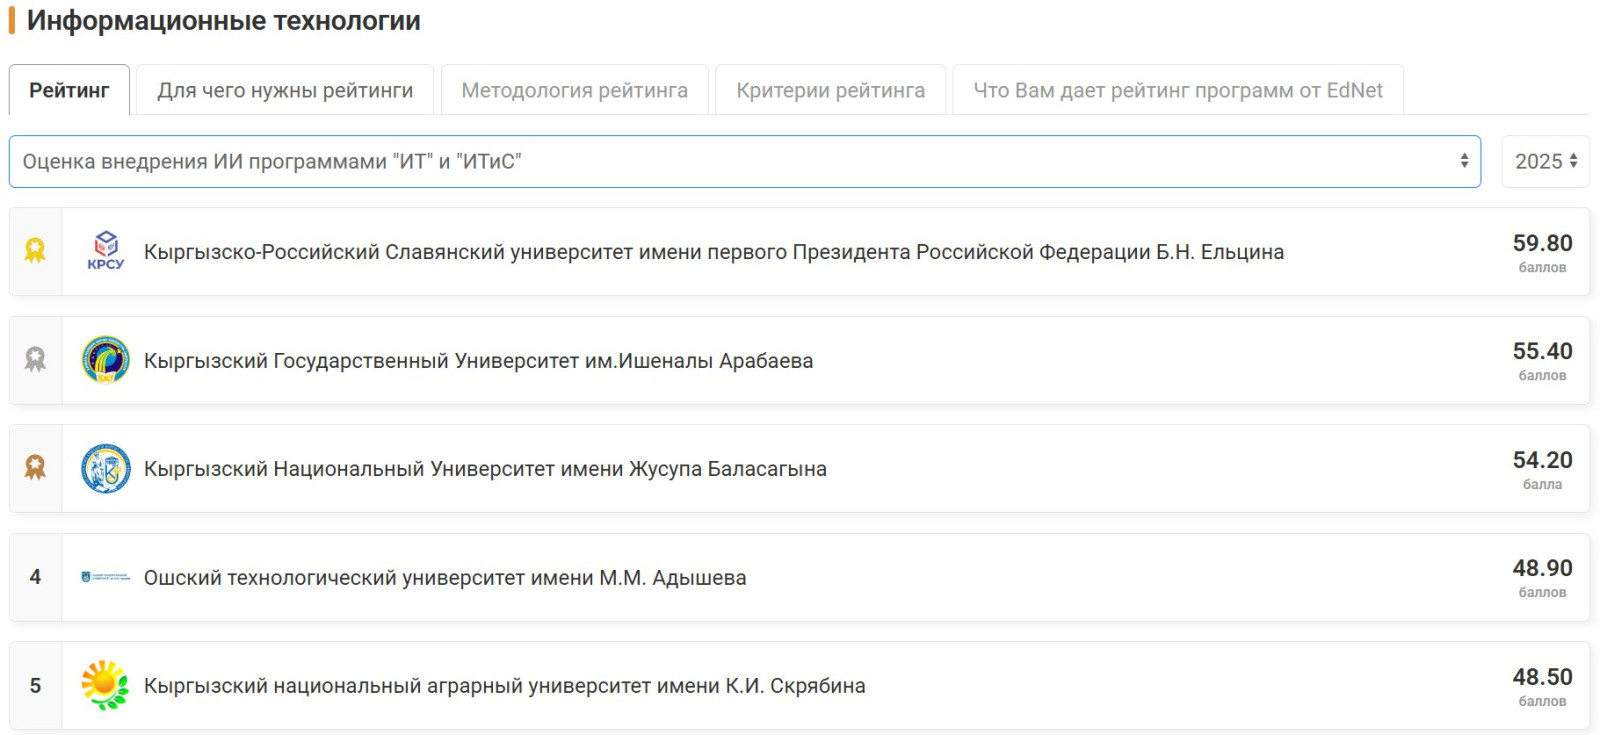
Task: Click the 59.80 баллов score
Action: (x=1542, y=252)
